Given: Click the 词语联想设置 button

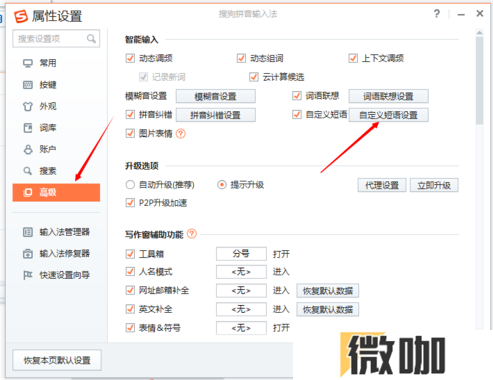Looking at the screenshot, I should coord(388,96).
